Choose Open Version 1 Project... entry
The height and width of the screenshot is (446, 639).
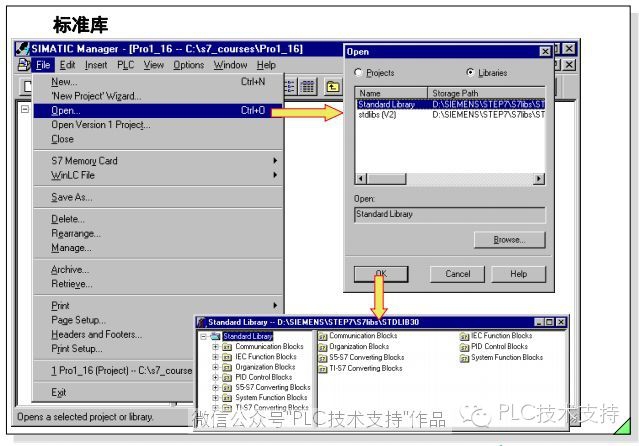(158, 125)
